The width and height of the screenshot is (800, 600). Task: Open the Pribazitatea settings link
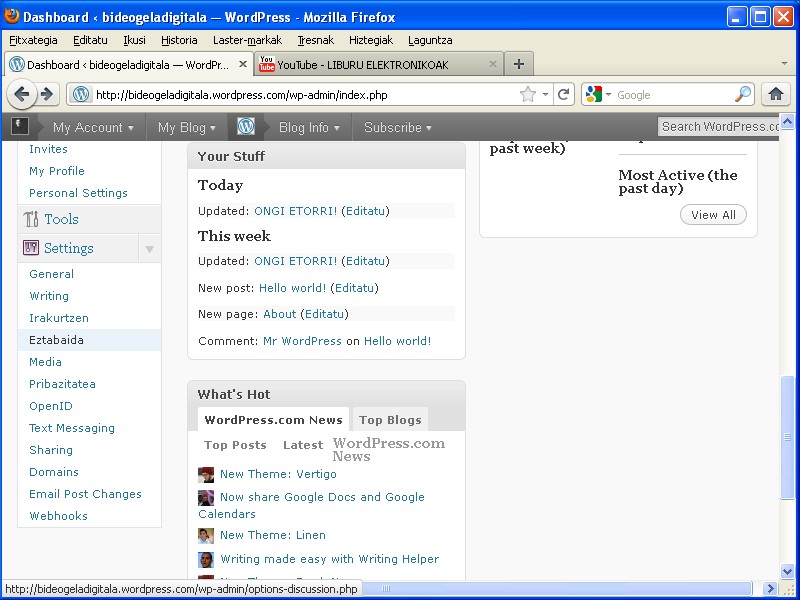tap(62, 384)
